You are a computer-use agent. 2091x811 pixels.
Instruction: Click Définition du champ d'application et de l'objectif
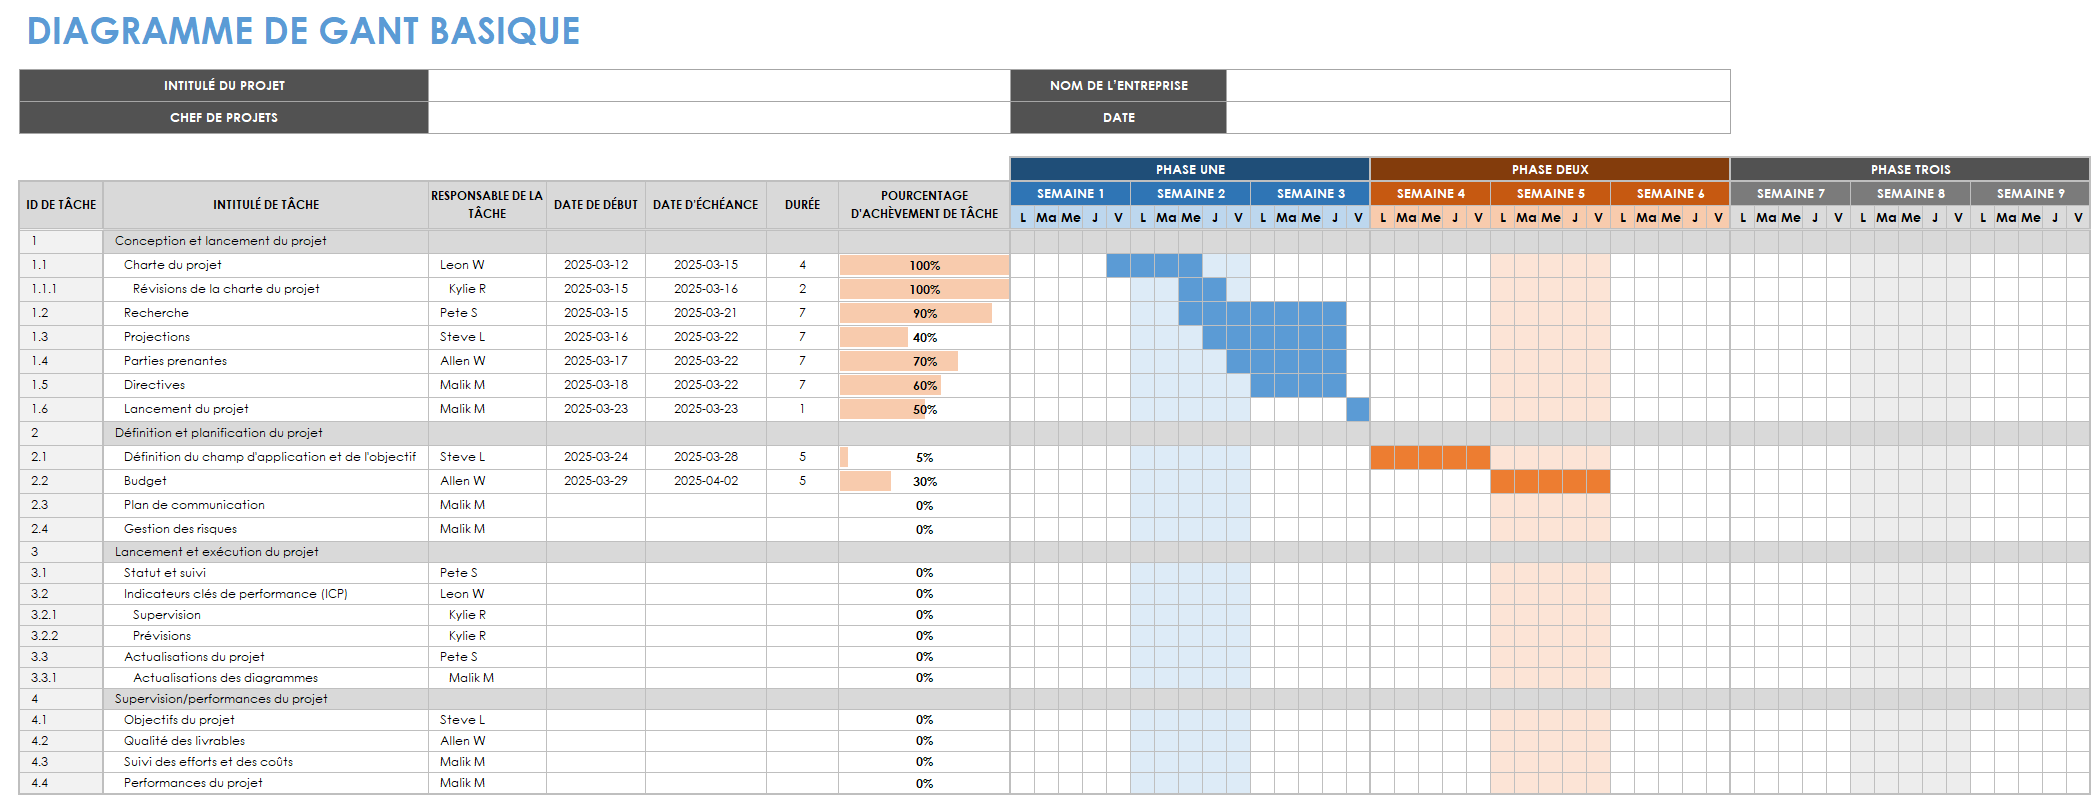pyautogui.click(x=270, y=457)
